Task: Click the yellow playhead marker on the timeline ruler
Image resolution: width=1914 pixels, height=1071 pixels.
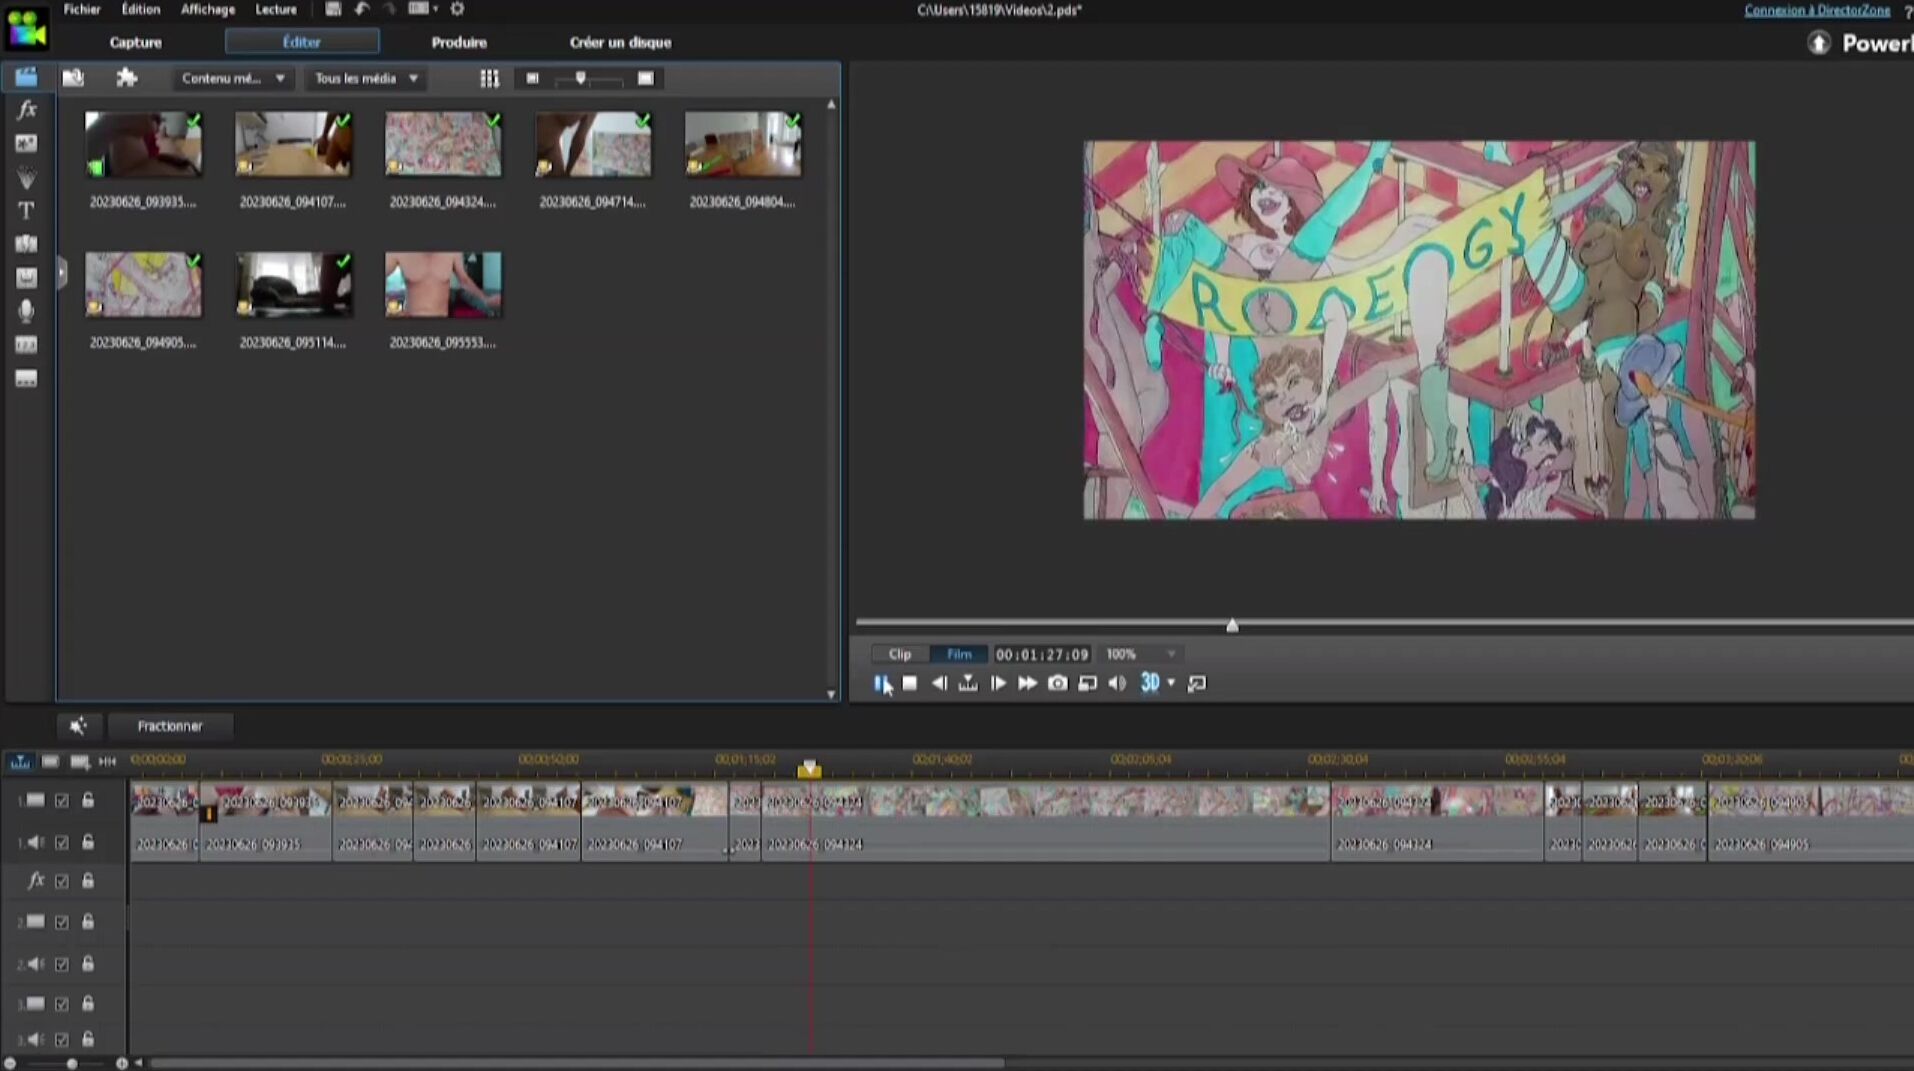Action: coord(809,768)
